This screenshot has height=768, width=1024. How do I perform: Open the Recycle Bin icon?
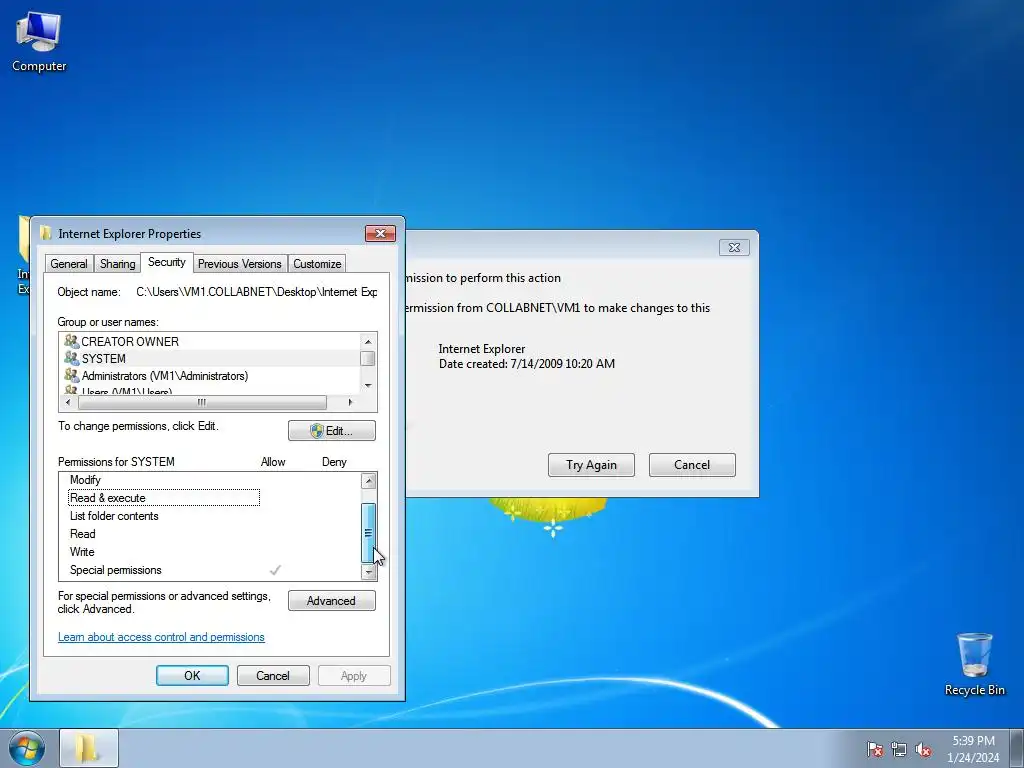[974, 664]
